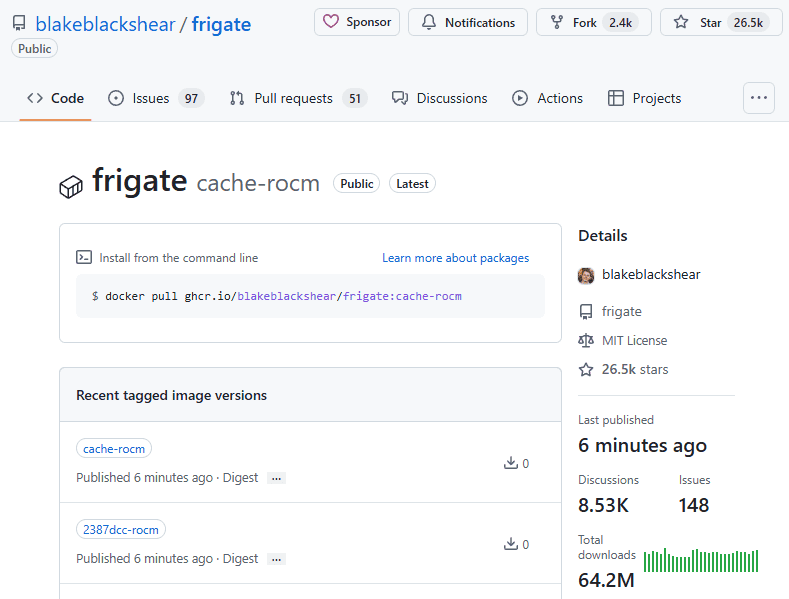The width and height of the screenshot is (789, 599).
Task: Expand the digest ellipsis for 2387dcc-rocm
Action: pyautogui.click(x=277, y=559)
